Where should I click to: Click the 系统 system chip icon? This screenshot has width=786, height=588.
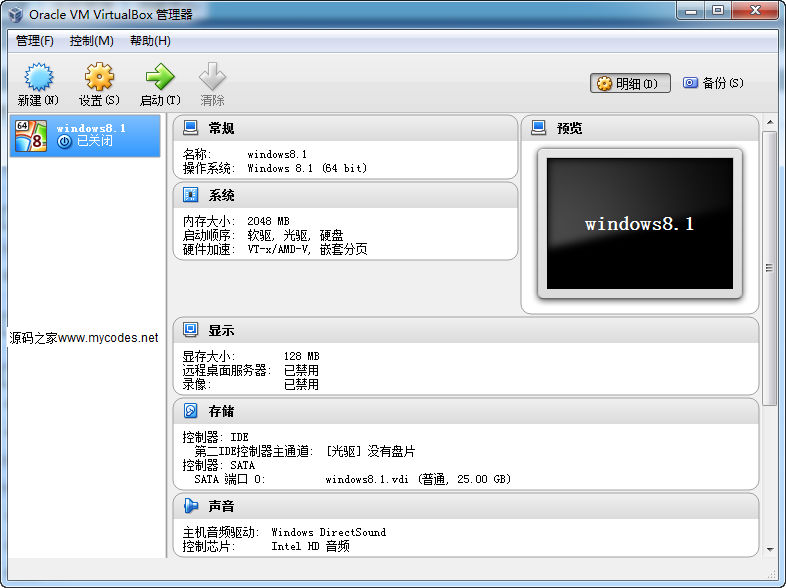[190, 194]
